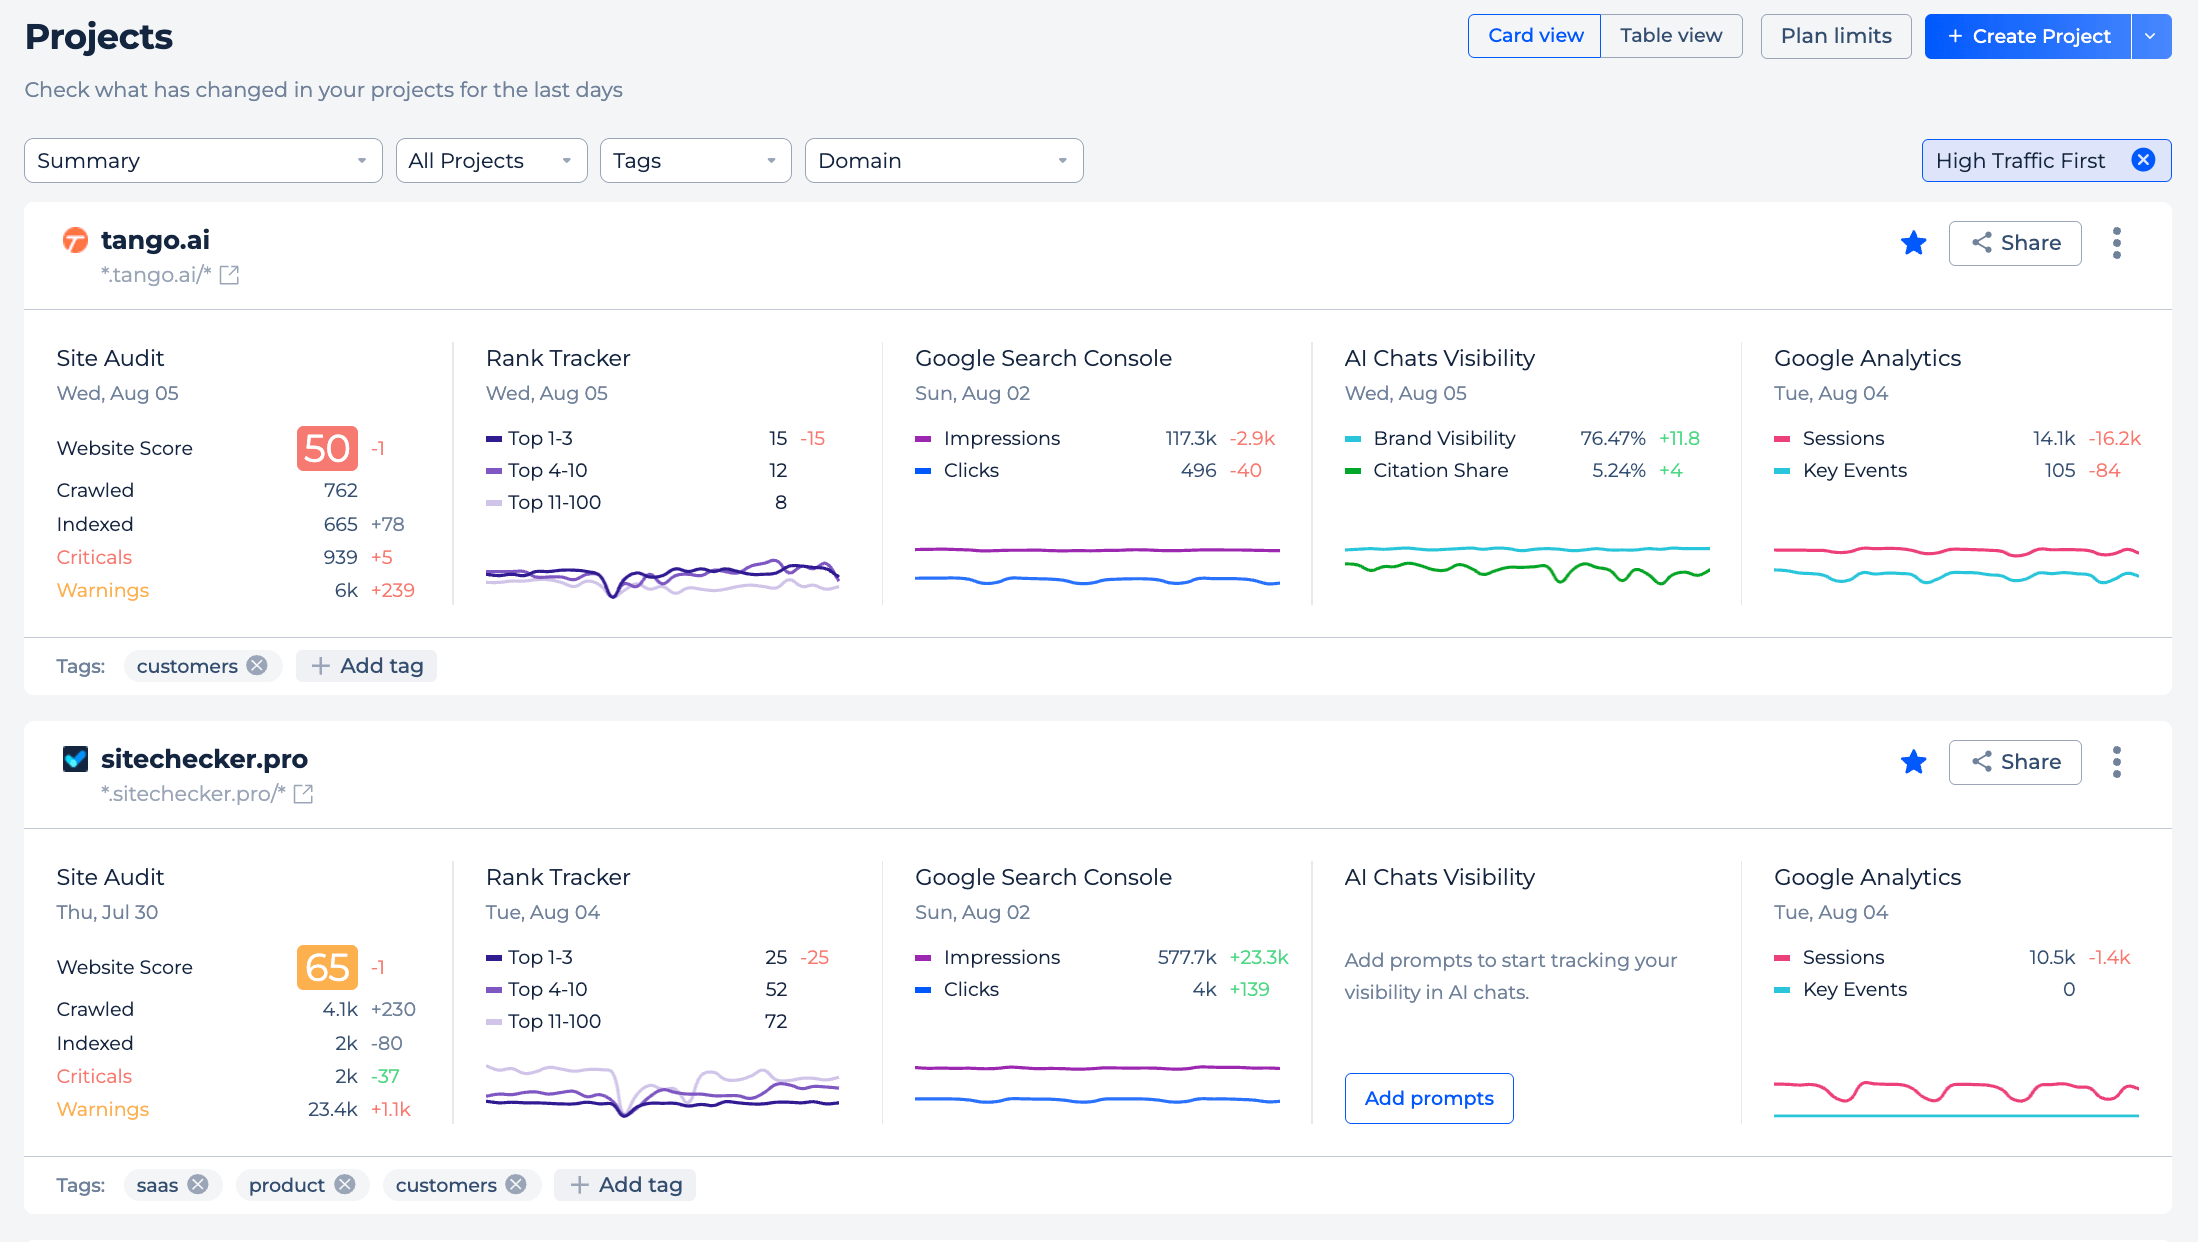Open tango.ai Site Audit section heading
Screen dimensions: 2198x1242
pyautogui.click(x=110, y=358)
